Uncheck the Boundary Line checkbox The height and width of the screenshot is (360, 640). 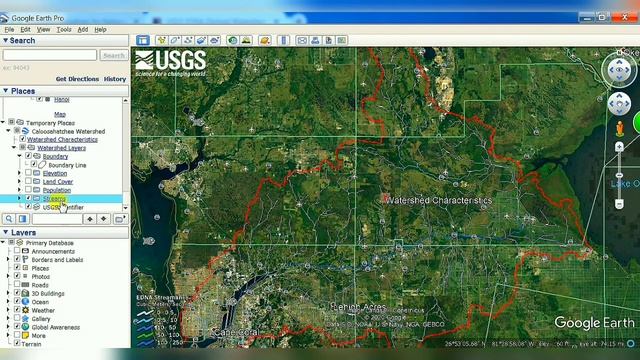(x=34, y=164)
